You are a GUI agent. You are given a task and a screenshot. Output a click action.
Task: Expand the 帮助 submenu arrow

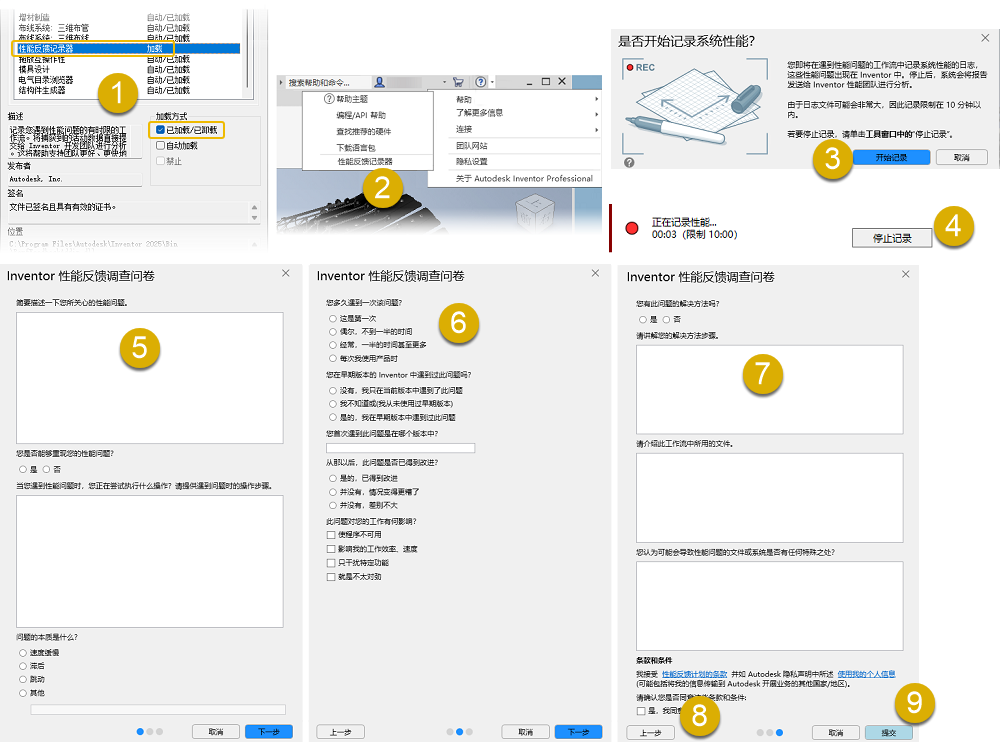(x=596, y=99)
